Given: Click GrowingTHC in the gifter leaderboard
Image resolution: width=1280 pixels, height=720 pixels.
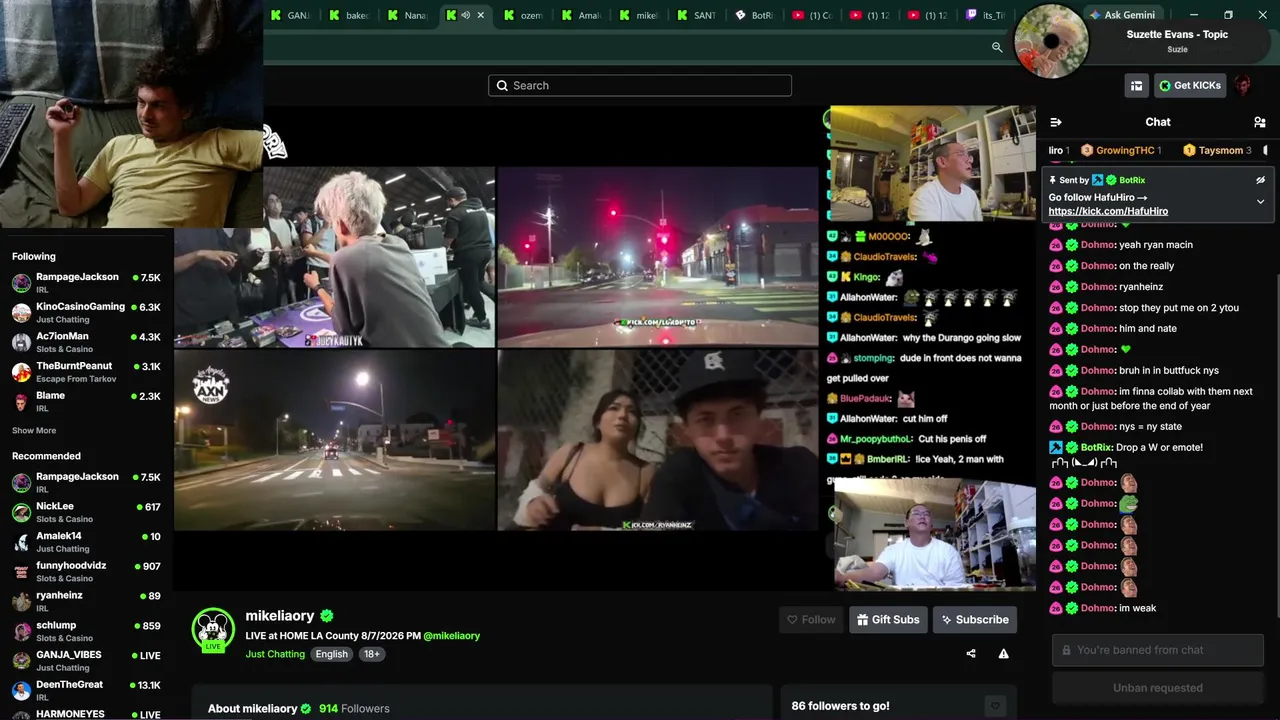Looking at the screenshot, I should tap(1121, 151).
